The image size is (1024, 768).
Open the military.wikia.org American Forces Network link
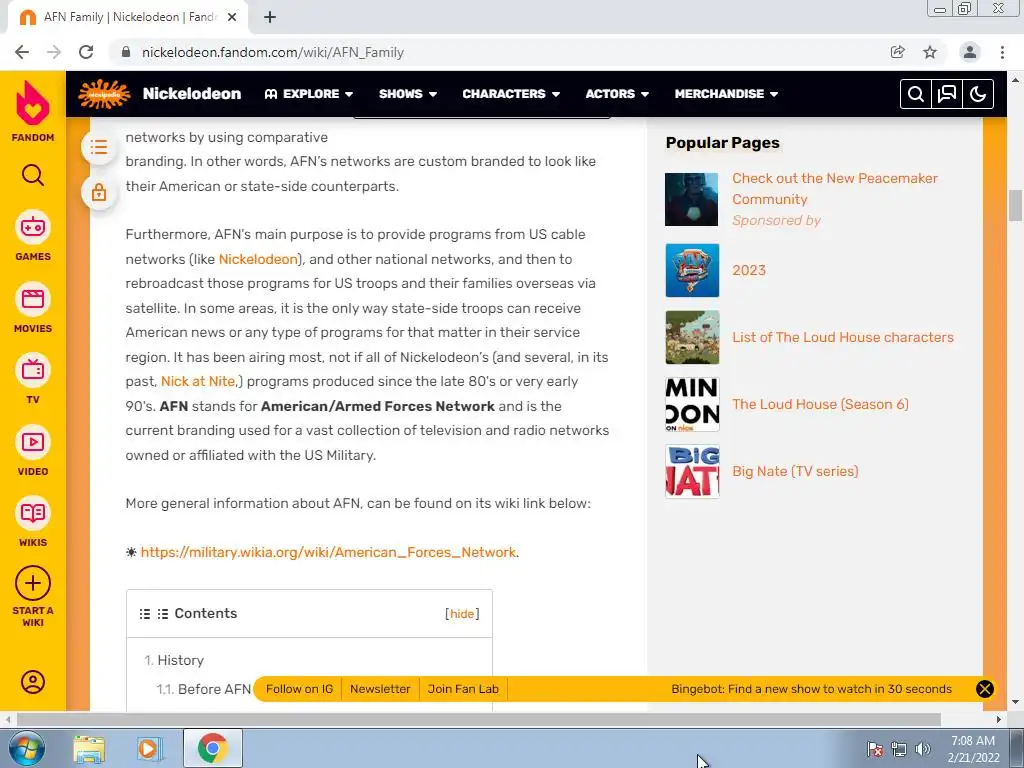[x=328, y=552]
